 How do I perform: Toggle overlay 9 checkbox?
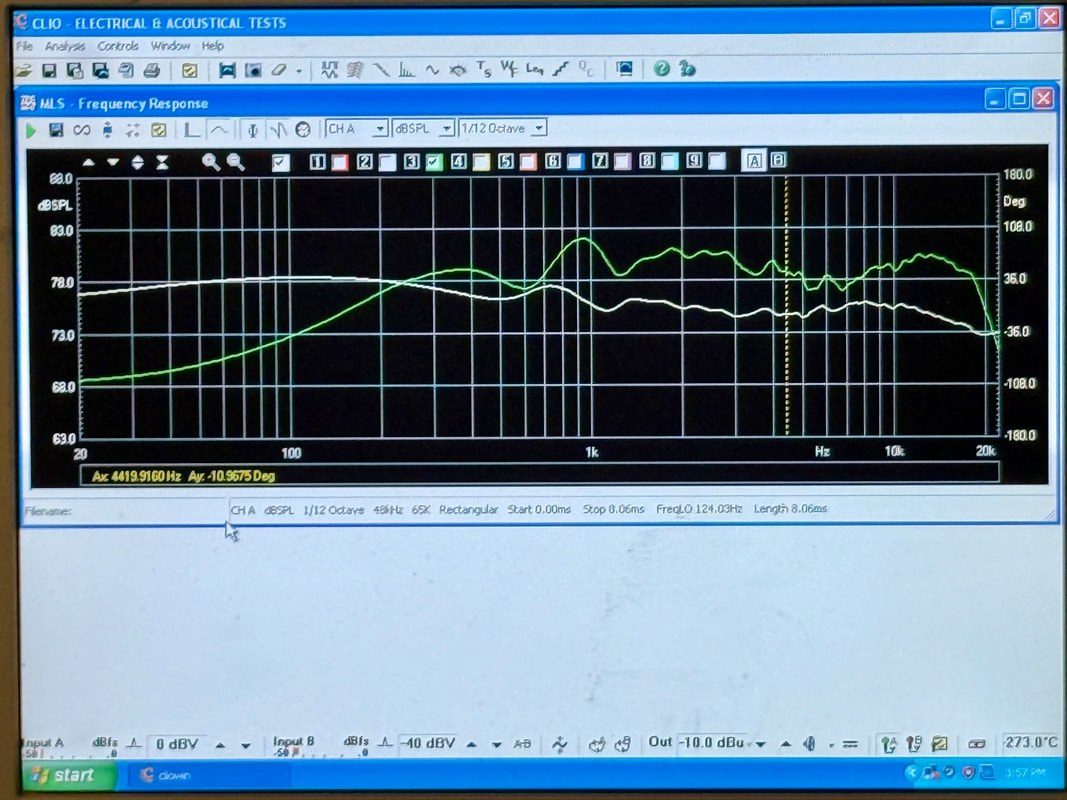(717, 161)
